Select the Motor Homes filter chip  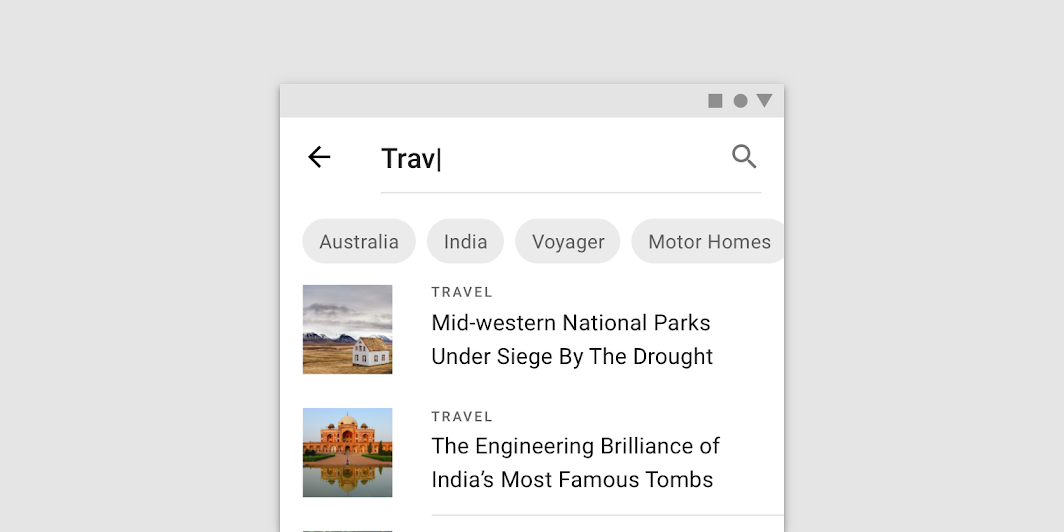point(708,242)
